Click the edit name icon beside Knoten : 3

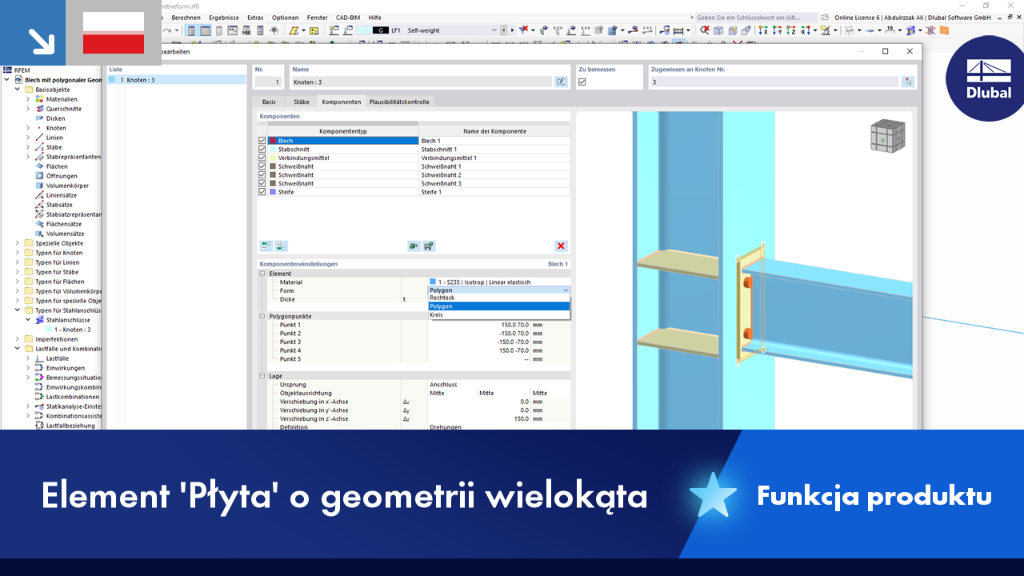coord(561,82)
